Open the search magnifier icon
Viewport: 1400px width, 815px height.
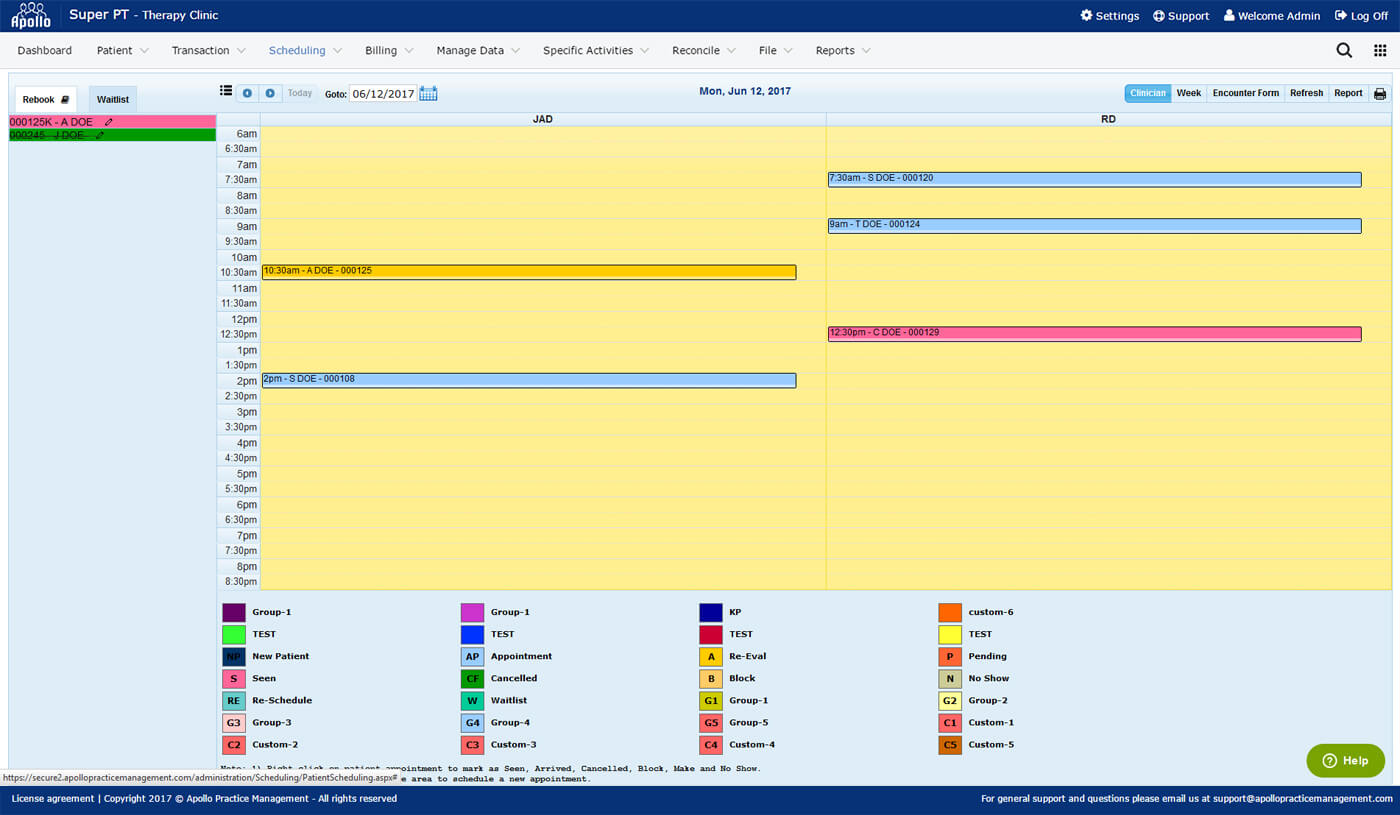pos(1344,51)
